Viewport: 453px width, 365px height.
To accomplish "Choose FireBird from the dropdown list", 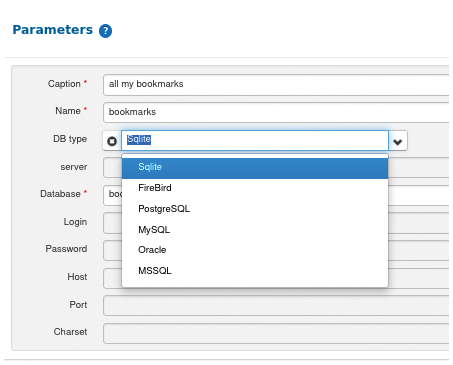I will 255,188.
